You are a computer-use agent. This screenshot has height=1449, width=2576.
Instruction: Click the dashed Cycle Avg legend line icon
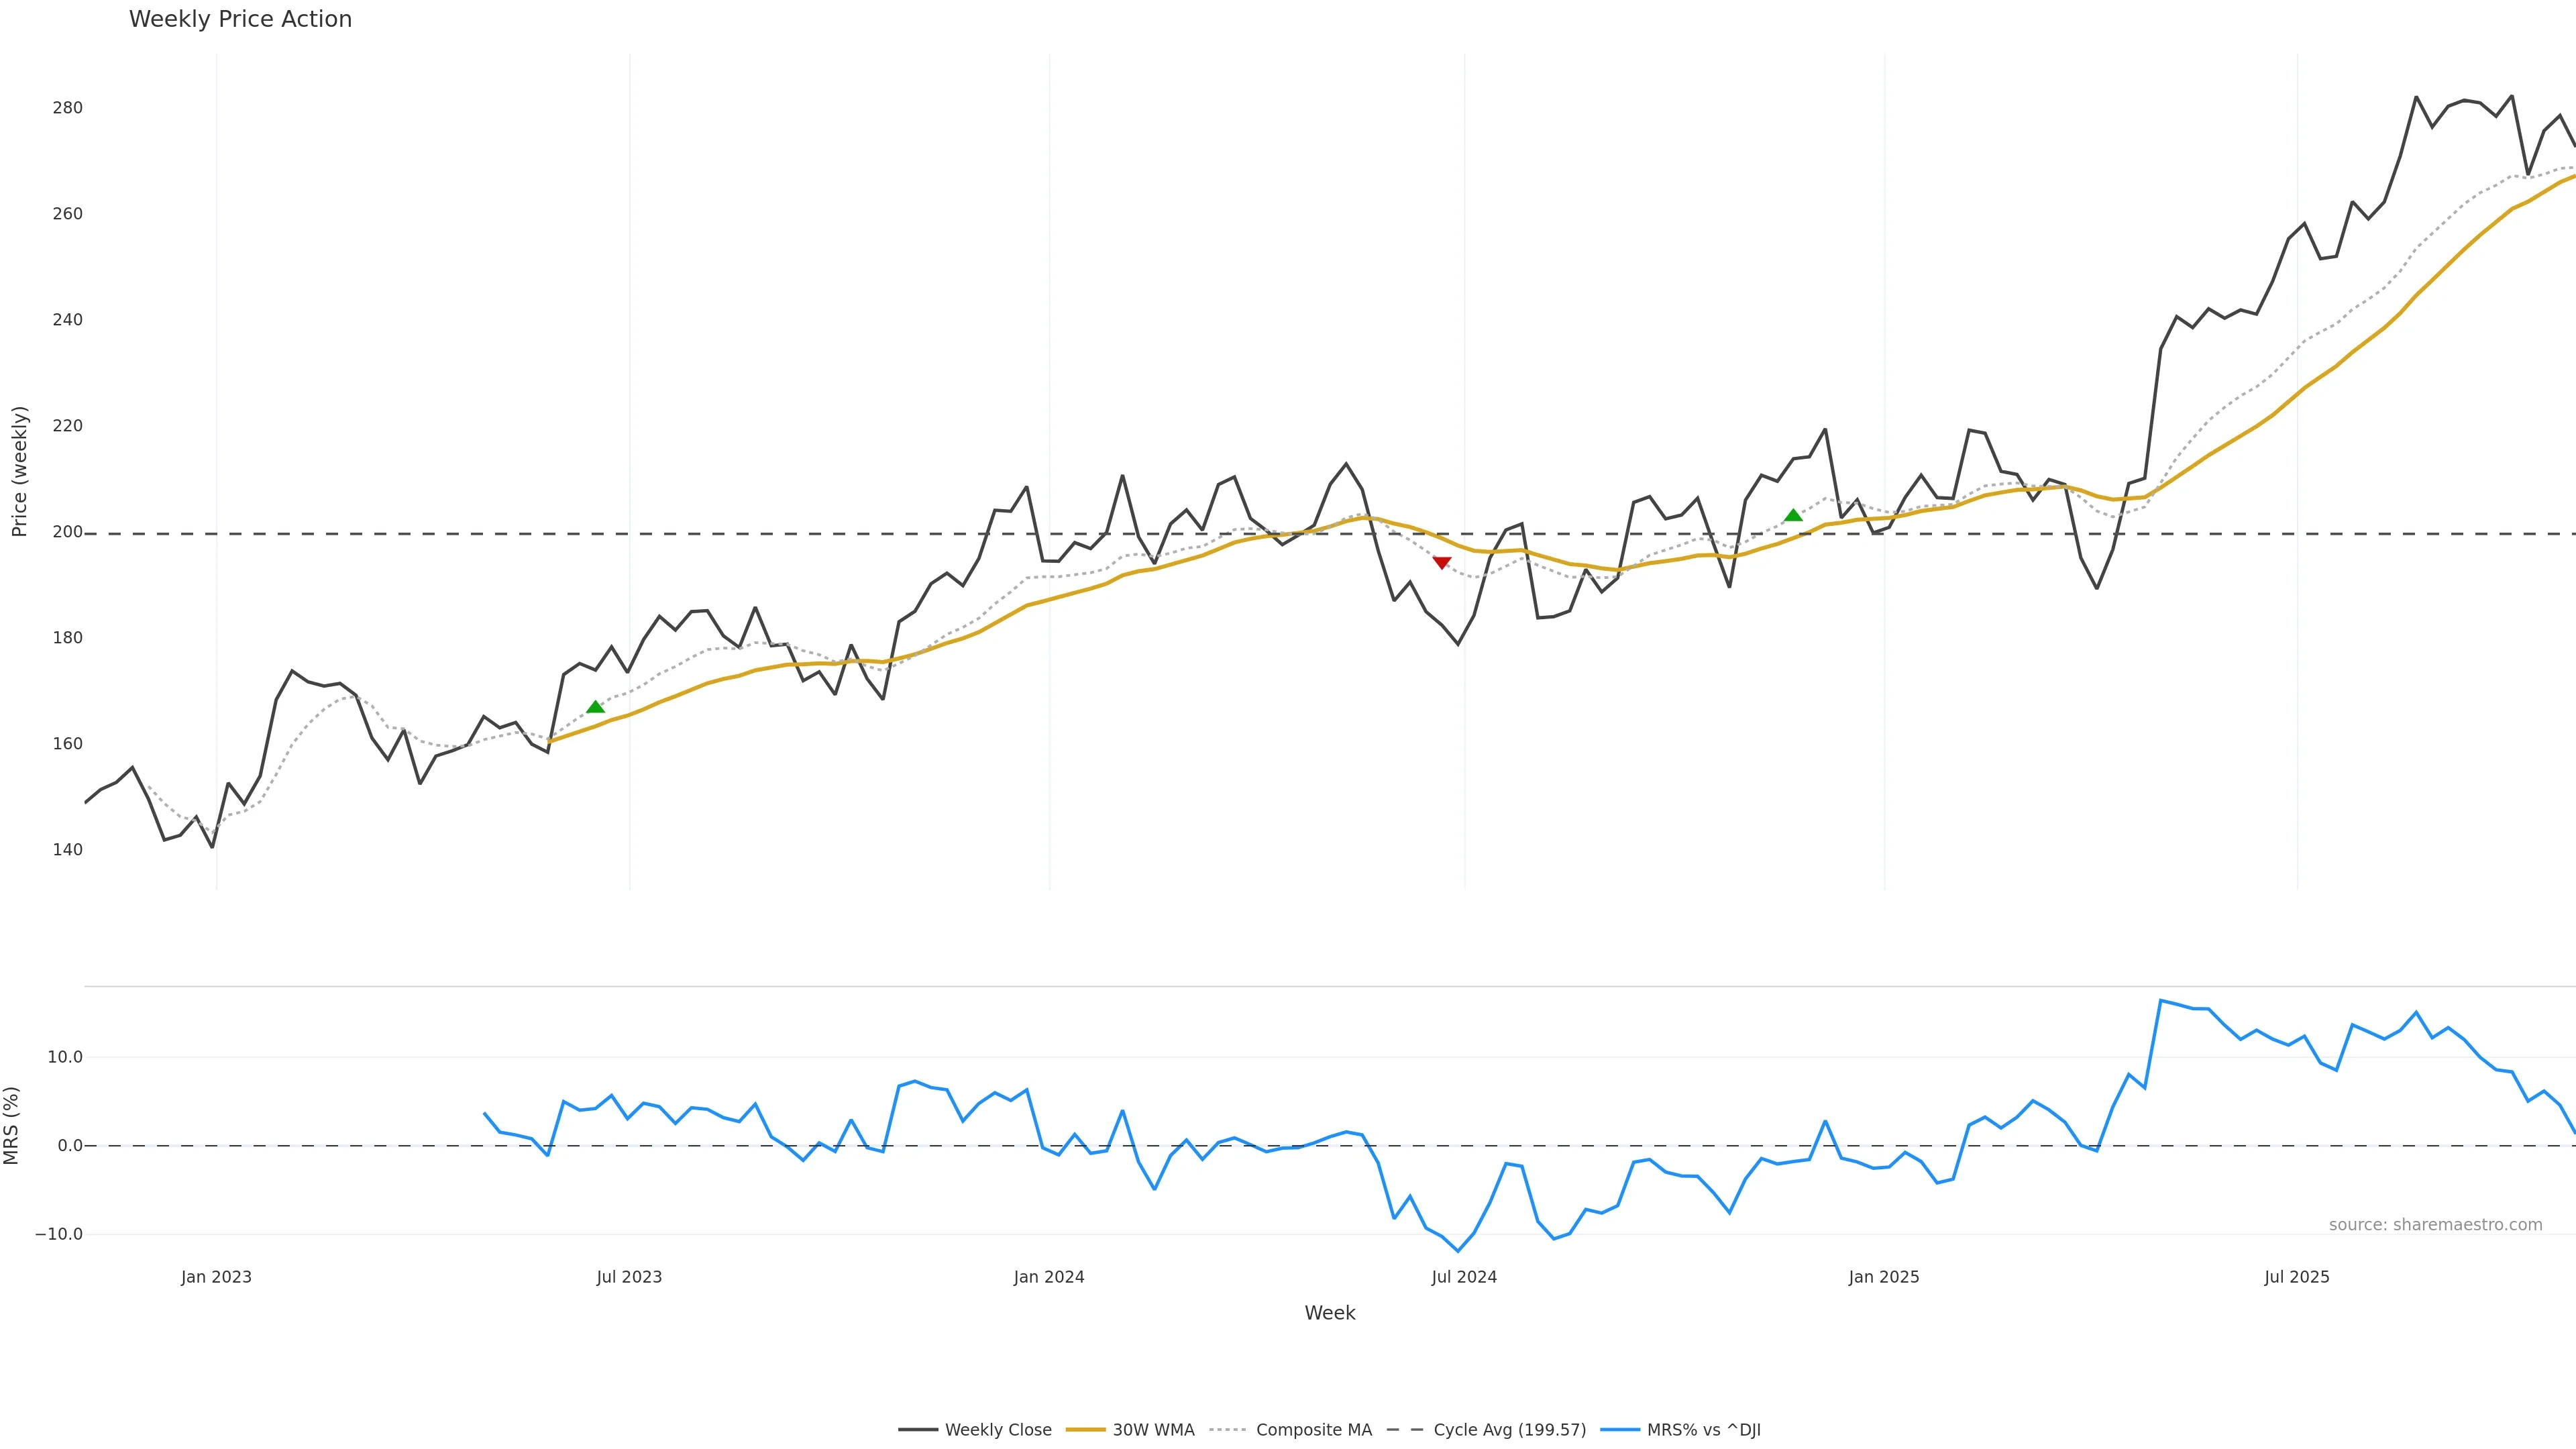1405,1430
